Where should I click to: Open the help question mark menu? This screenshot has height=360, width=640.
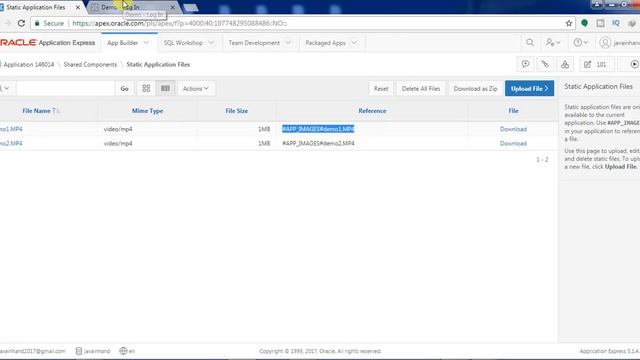coord(580,42)
